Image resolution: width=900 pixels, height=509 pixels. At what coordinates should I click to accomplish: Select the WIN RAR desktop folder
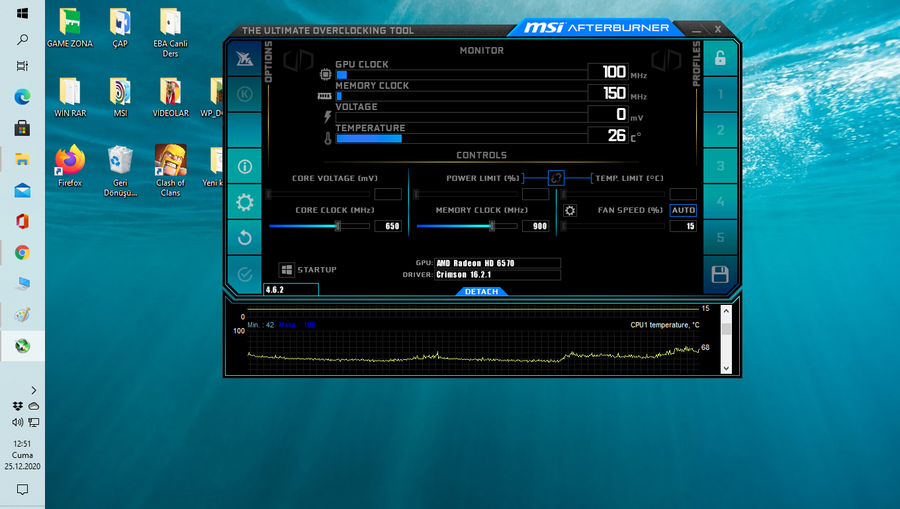(x=69, y=98)
